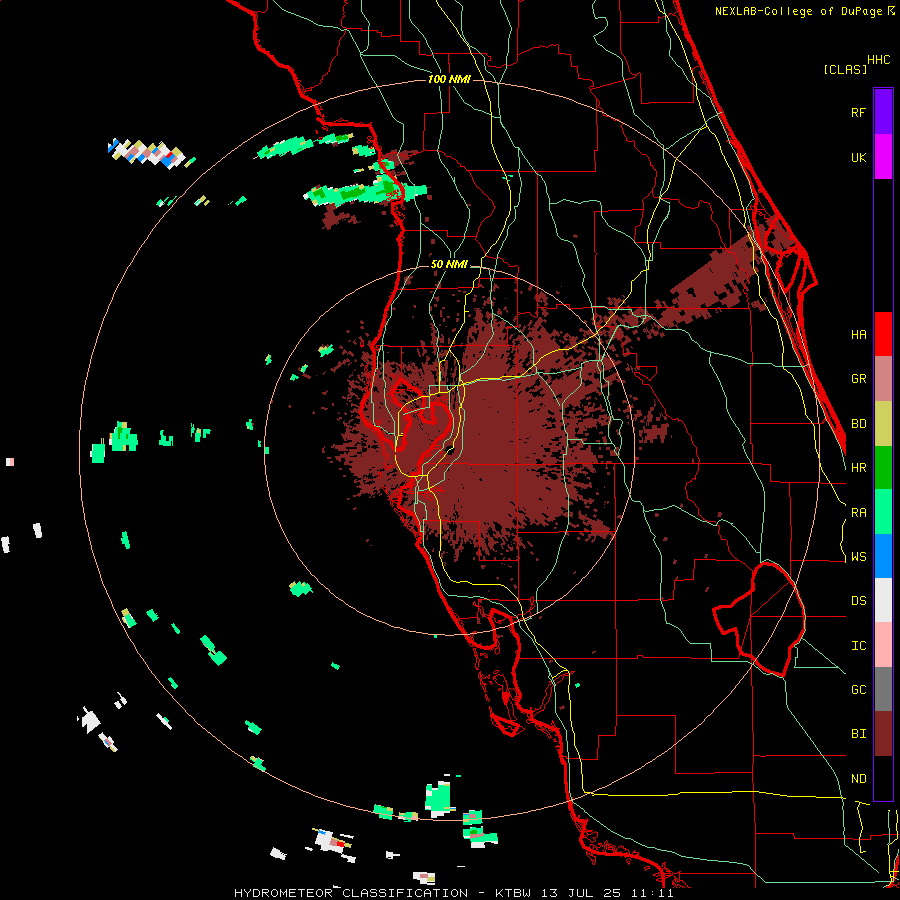Click the IC light pink legend swatch
This screenshot has height=900, width=900.
(883, 645)
